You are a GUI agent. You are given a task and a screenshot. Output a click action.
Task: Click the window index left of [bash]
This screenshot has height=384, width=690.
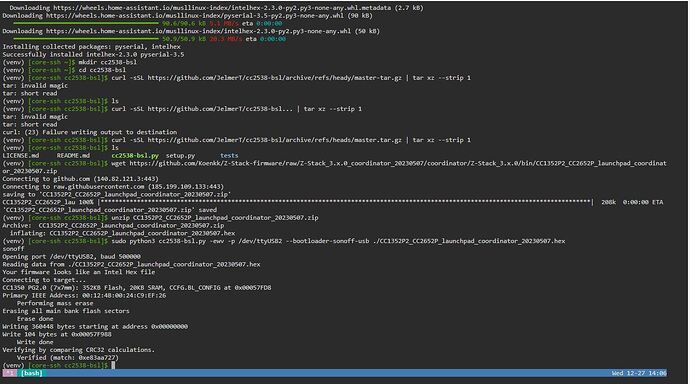(9, 373)
